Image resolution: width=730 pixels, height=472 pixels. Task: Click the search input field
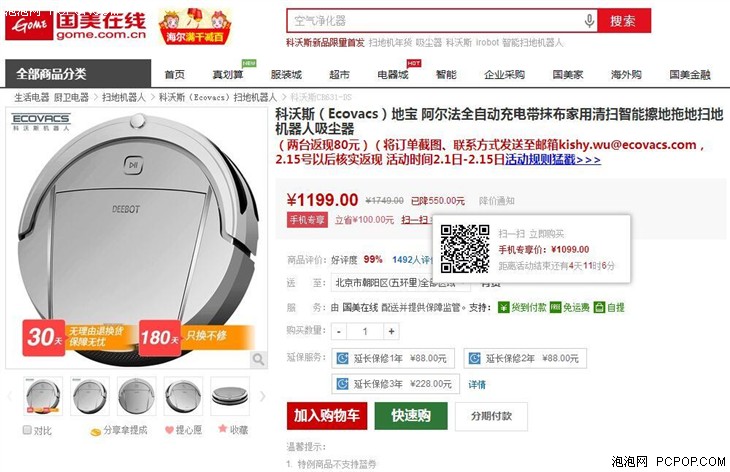click(435, 21)
